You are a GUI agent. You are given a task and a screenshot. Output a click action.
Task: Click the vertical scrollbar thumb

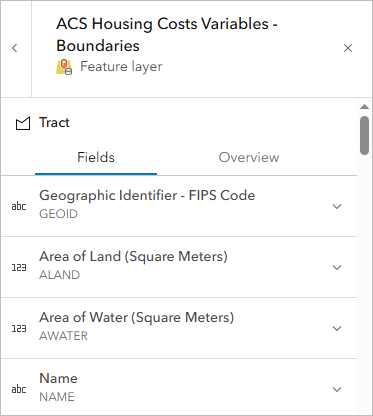[x=364, y=135]
